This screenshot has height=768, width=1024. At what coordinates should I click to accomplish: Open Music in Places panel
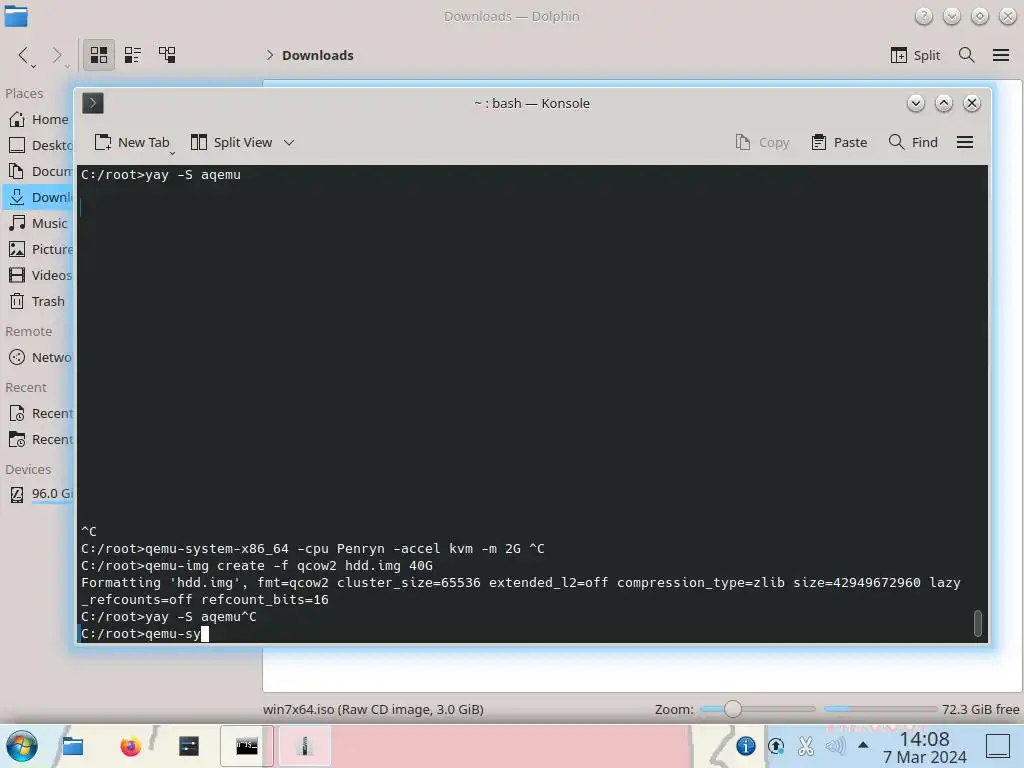[39, 223]
